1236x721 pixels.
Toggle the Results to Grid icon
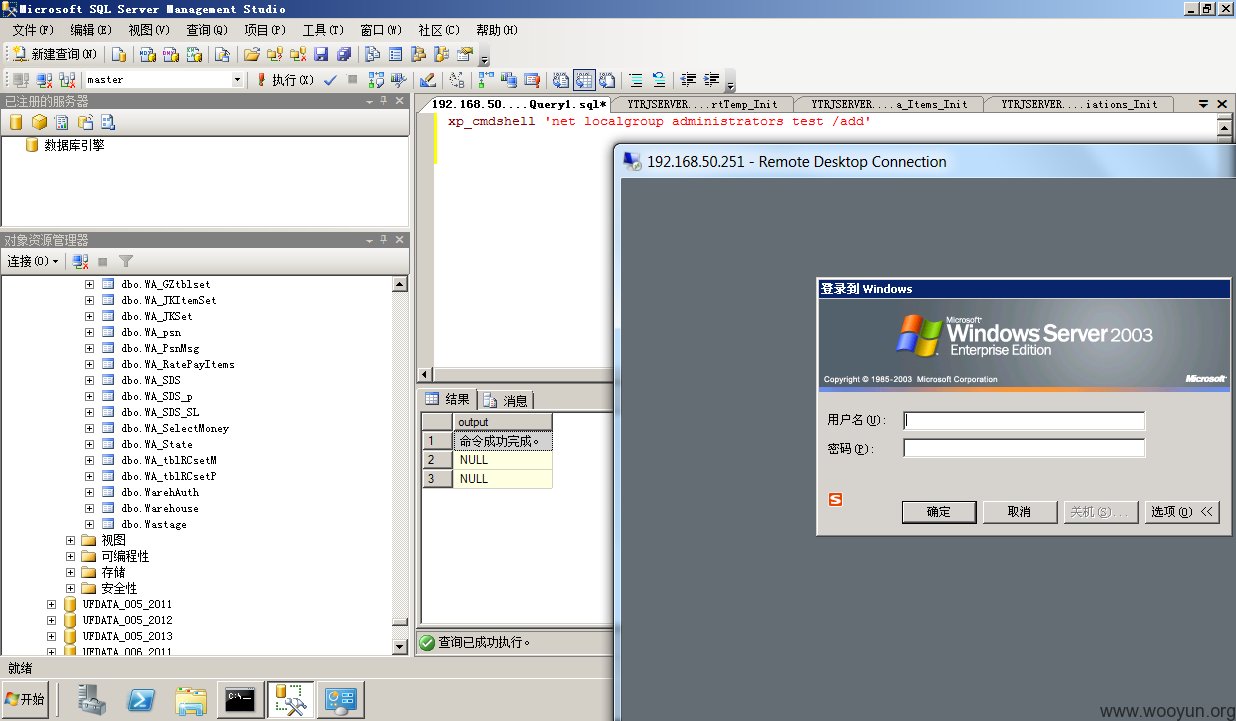(584, 80)
